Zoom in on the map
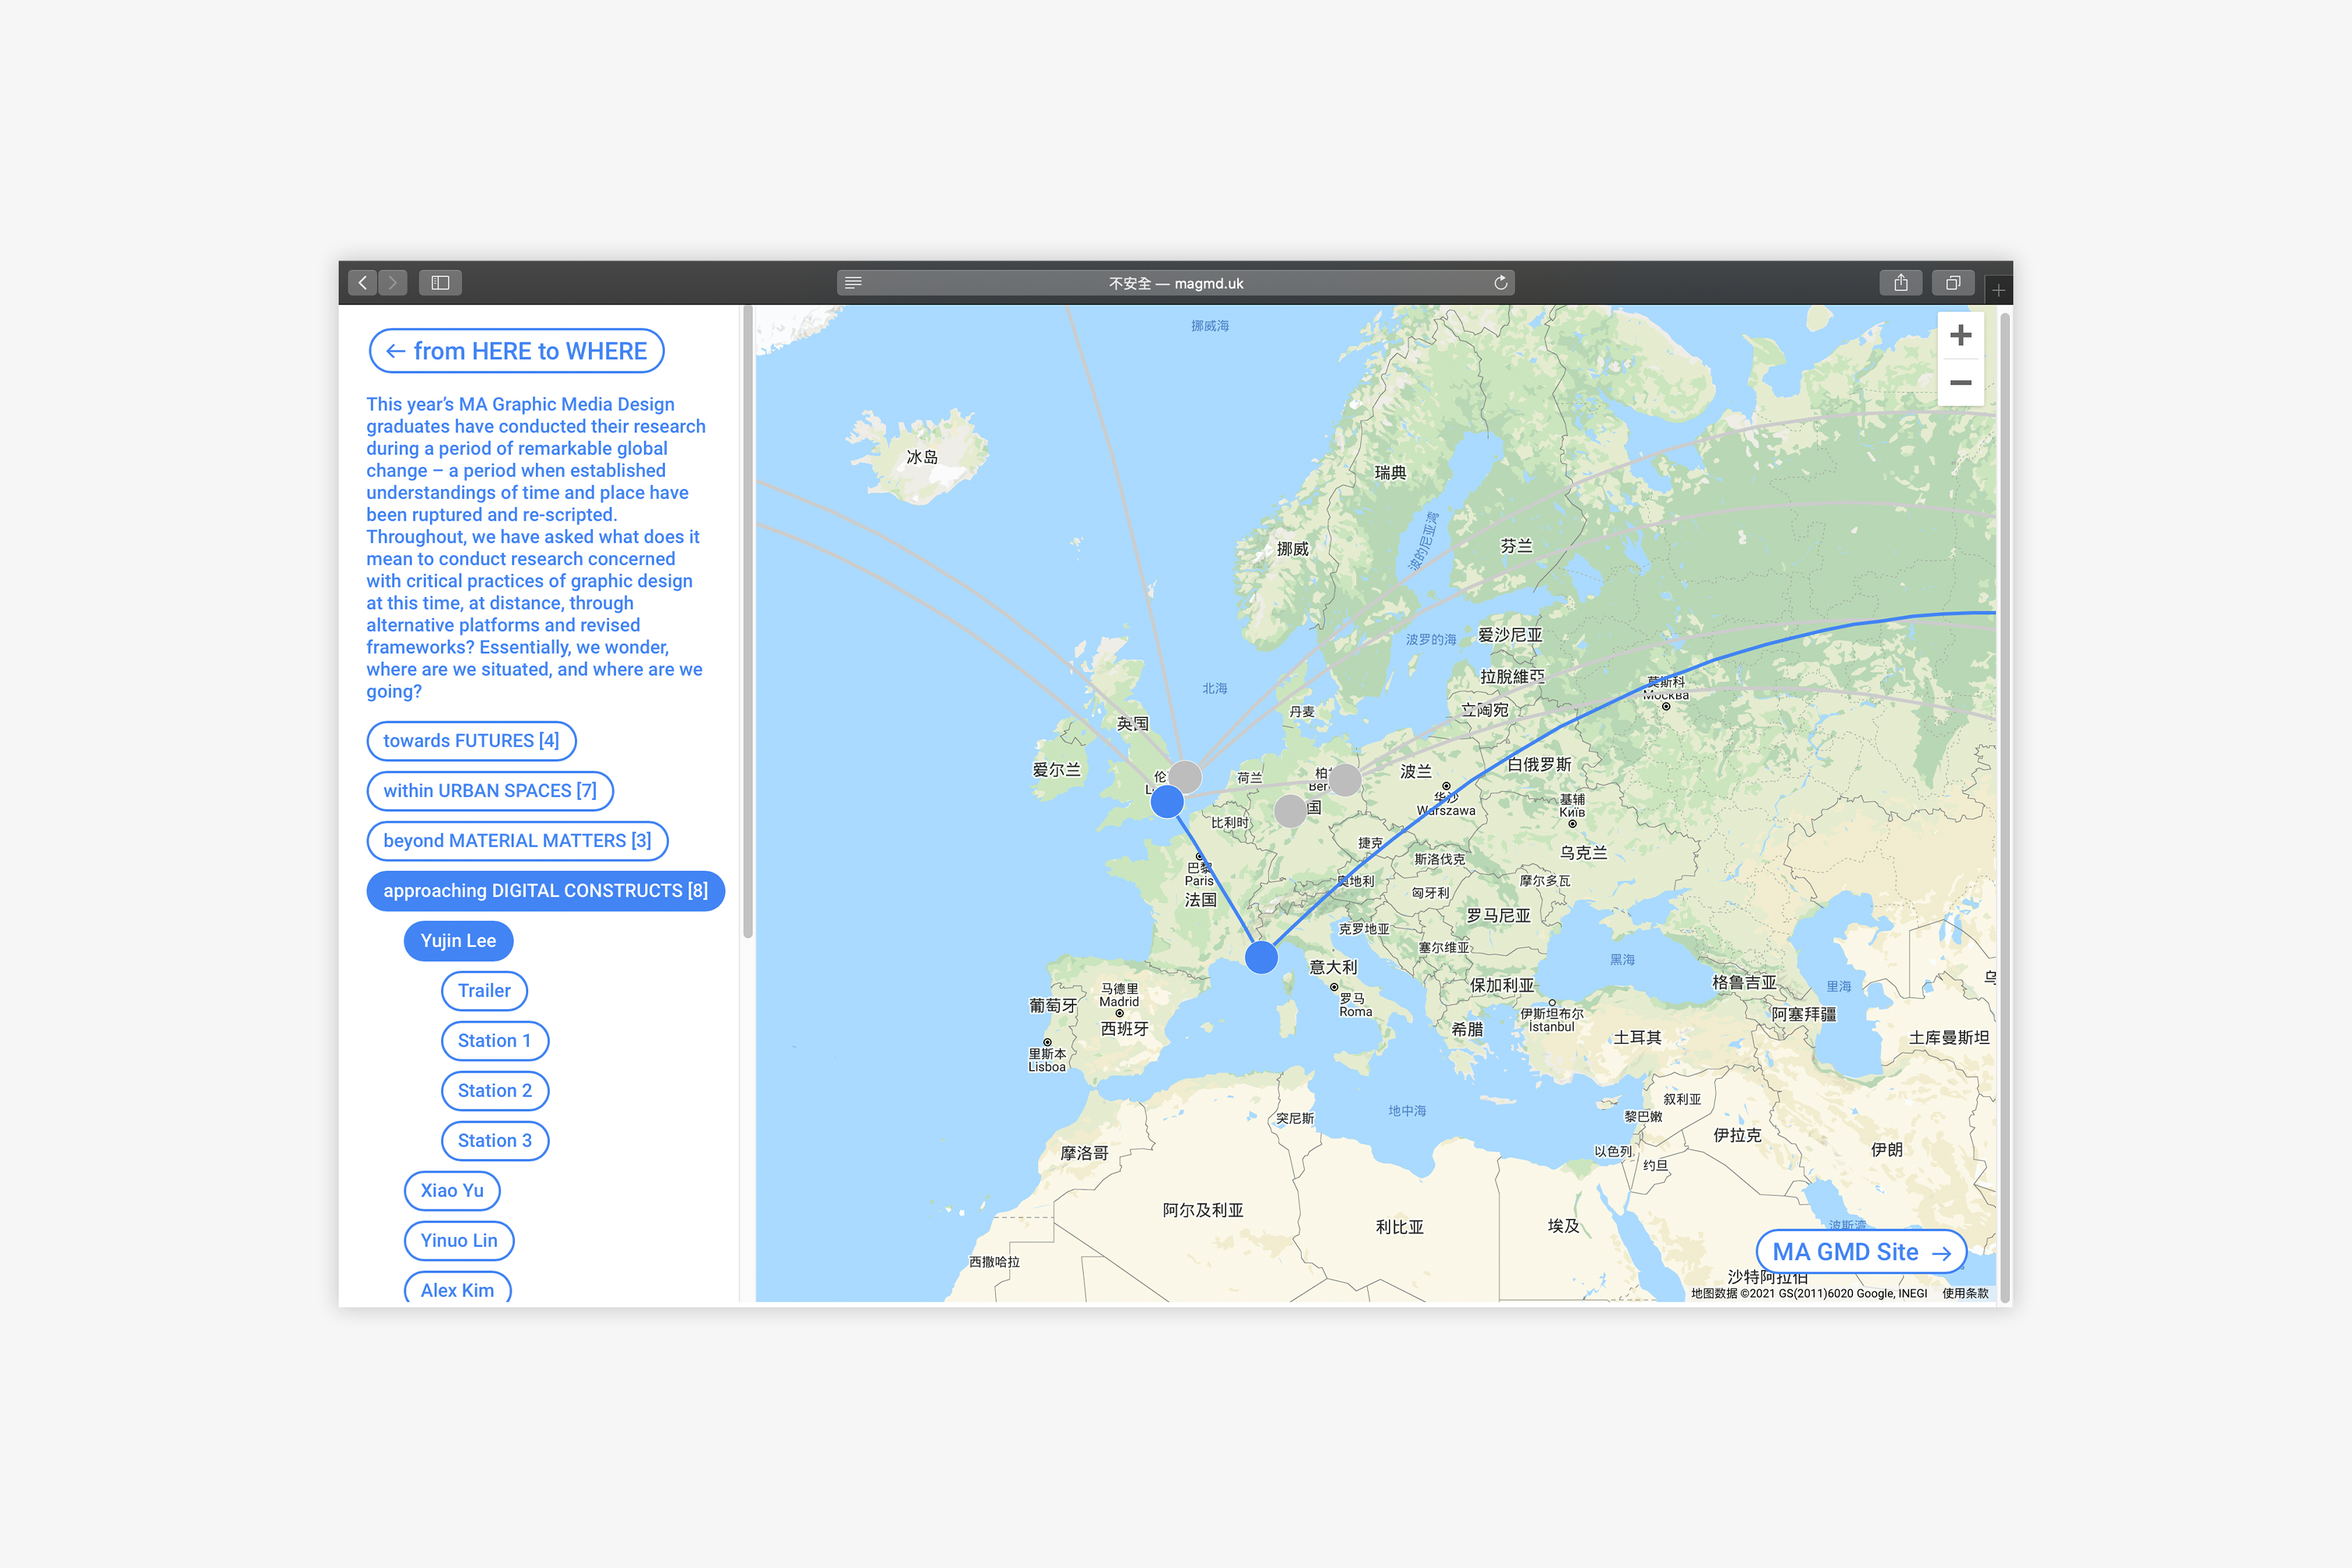The height and width of the screenshot is (1568, 2352). point(1960,335)
